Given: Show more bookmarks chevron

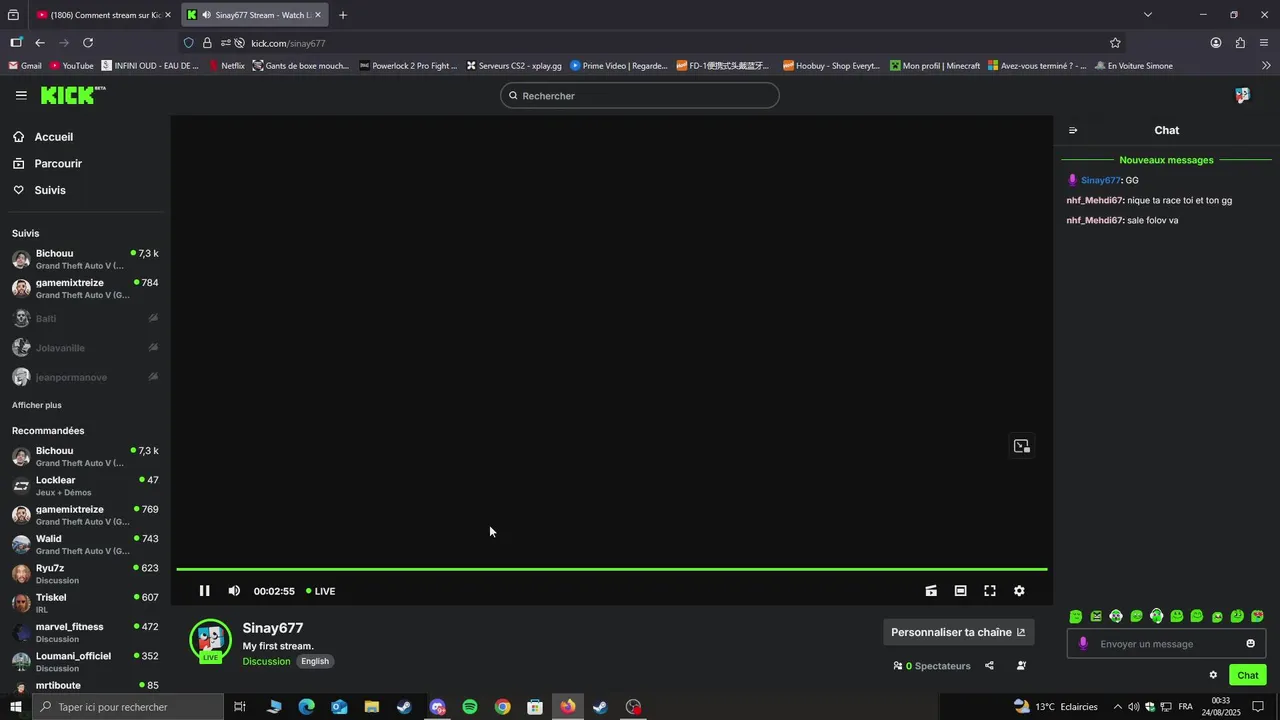Looking at the screenshot, I should point(1266,66).
